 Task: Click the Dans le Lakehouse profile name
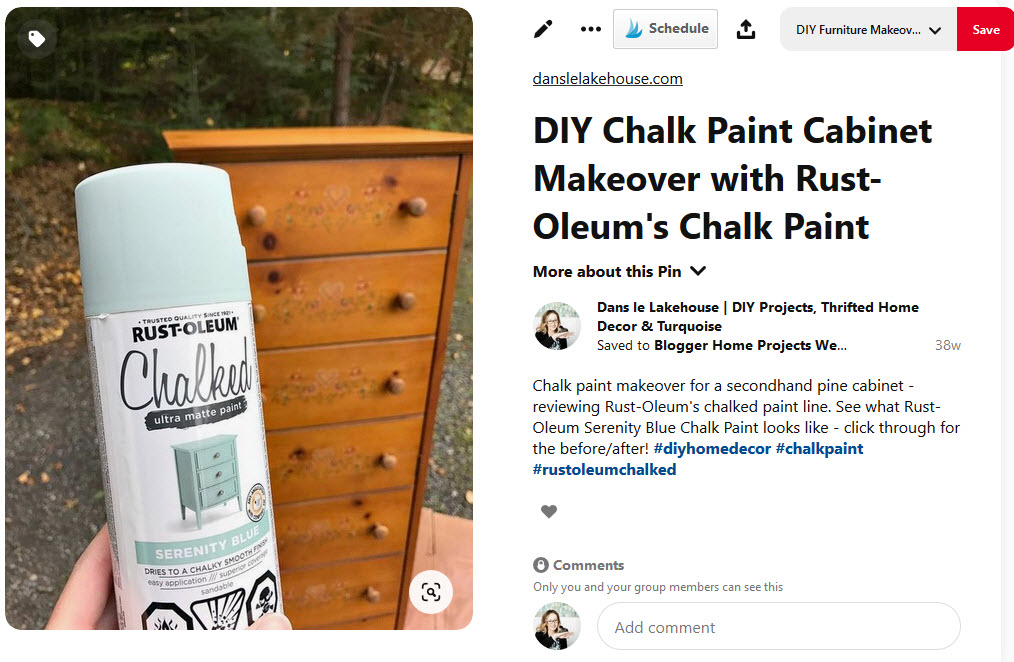click(x=757, y=317)
